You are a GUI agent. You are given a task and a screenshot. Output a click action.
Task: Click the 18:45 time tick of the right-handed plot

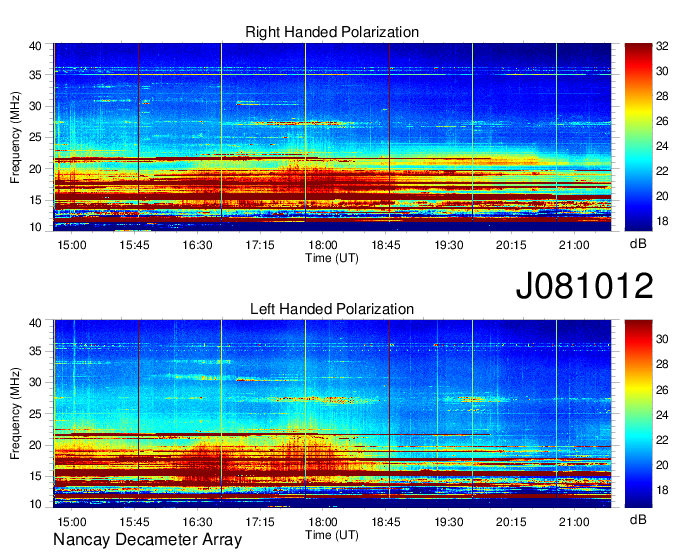point(386,245)
